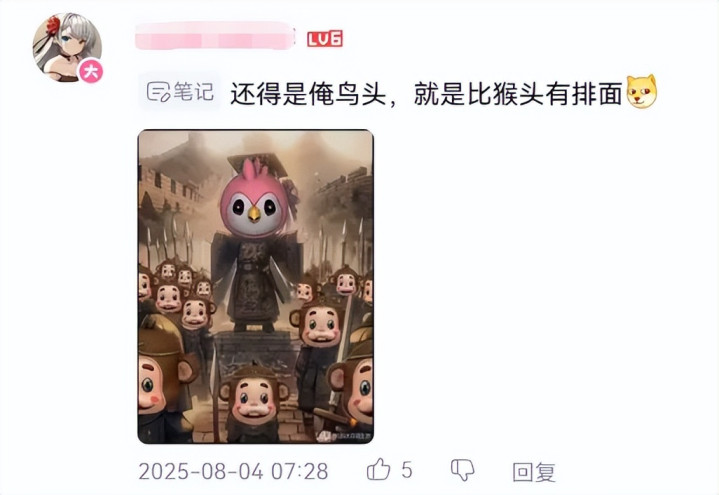Click the helmeted monkey at image right edge
Image resolution: width=719 pixels, height=495 pixels.
tap(353, 383)
